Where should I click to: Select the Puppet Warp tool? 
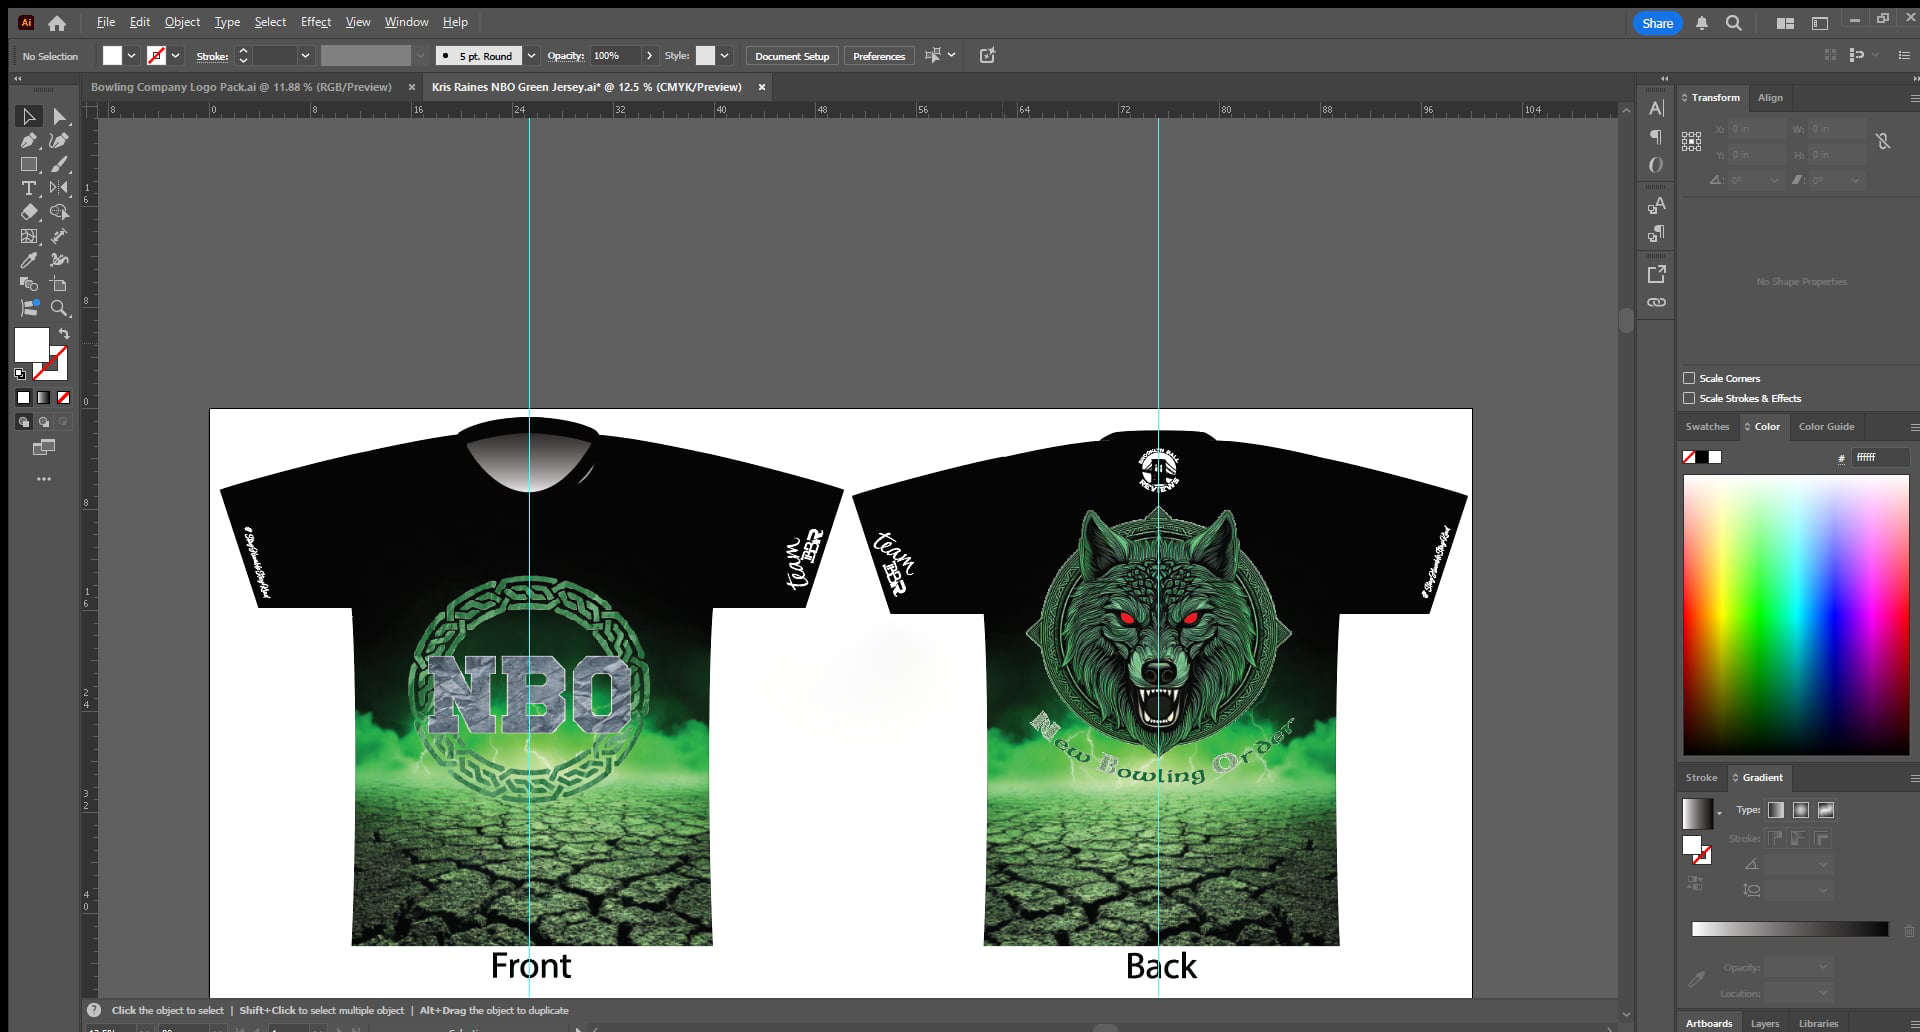tap(59, 260)
